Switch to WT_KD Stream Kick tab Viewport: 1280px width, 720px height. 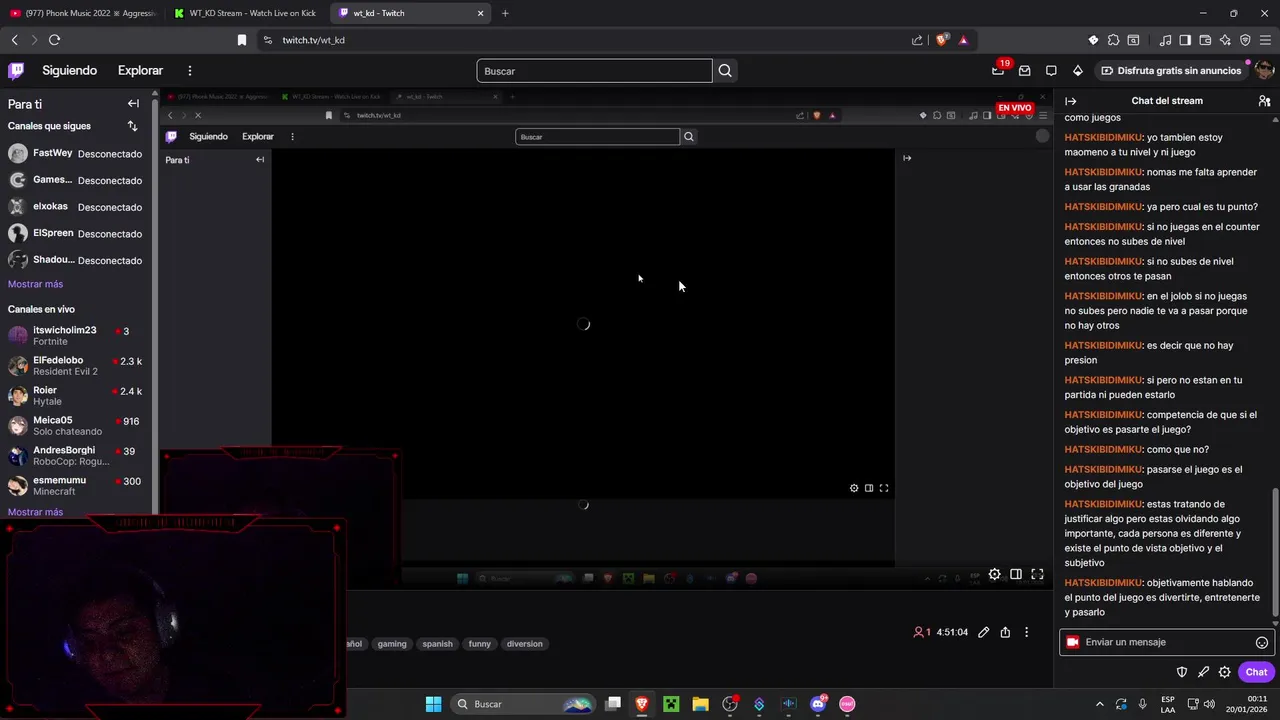pyautogui.click(x=245, y=13)
